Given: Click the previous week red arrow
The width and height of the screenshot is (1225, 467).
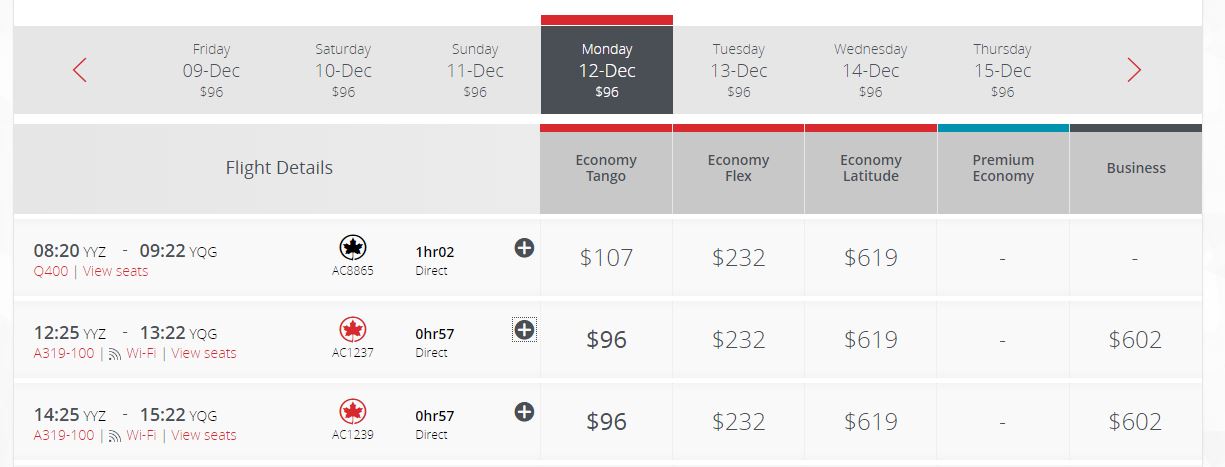Looking at the screenshot, I should coord(80,70).
